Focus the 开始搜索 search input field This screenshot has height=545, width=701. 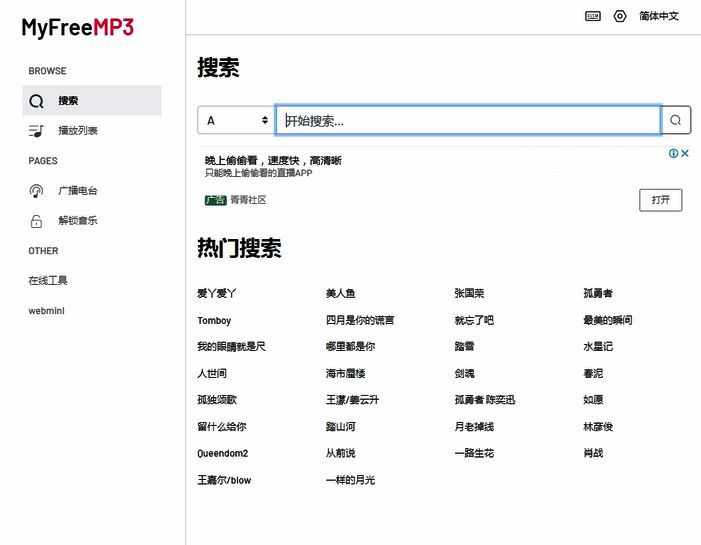(x=468, y=120)
